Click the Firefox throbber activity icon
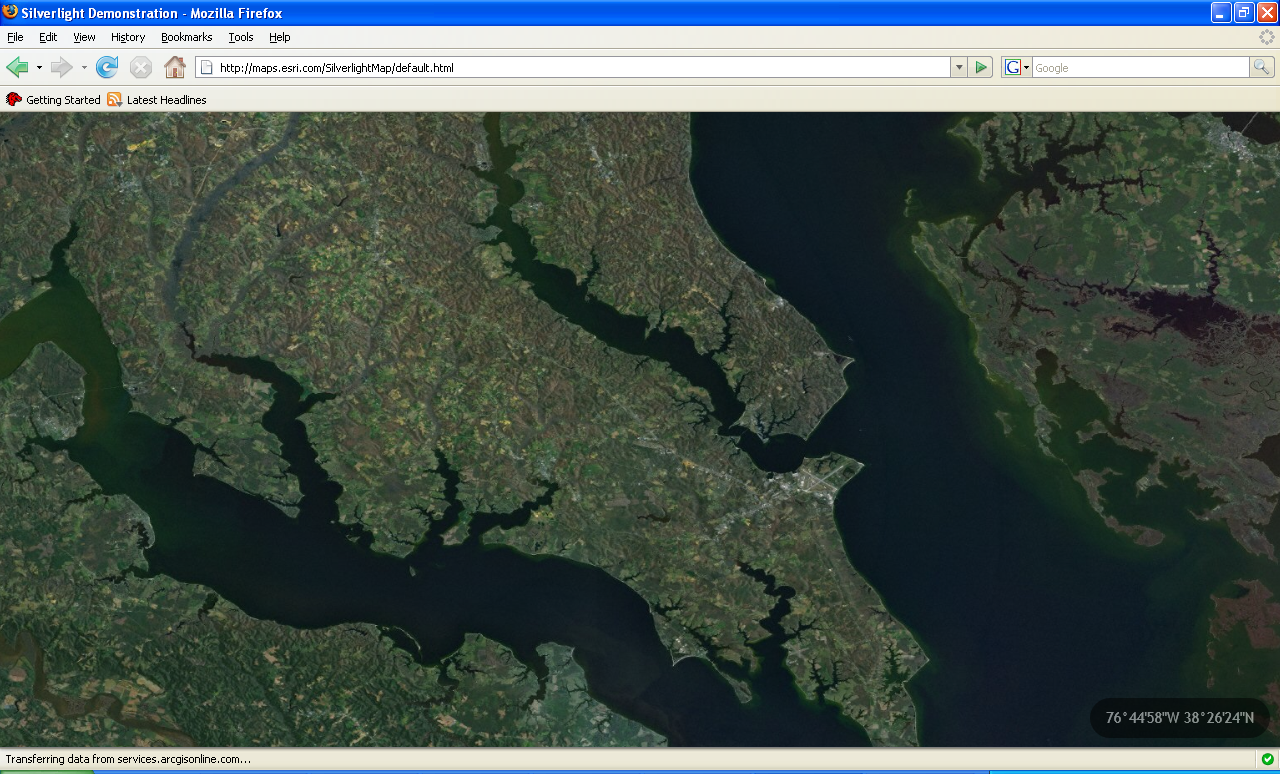The image size is (1280, 774). [x=1267, y=37]
